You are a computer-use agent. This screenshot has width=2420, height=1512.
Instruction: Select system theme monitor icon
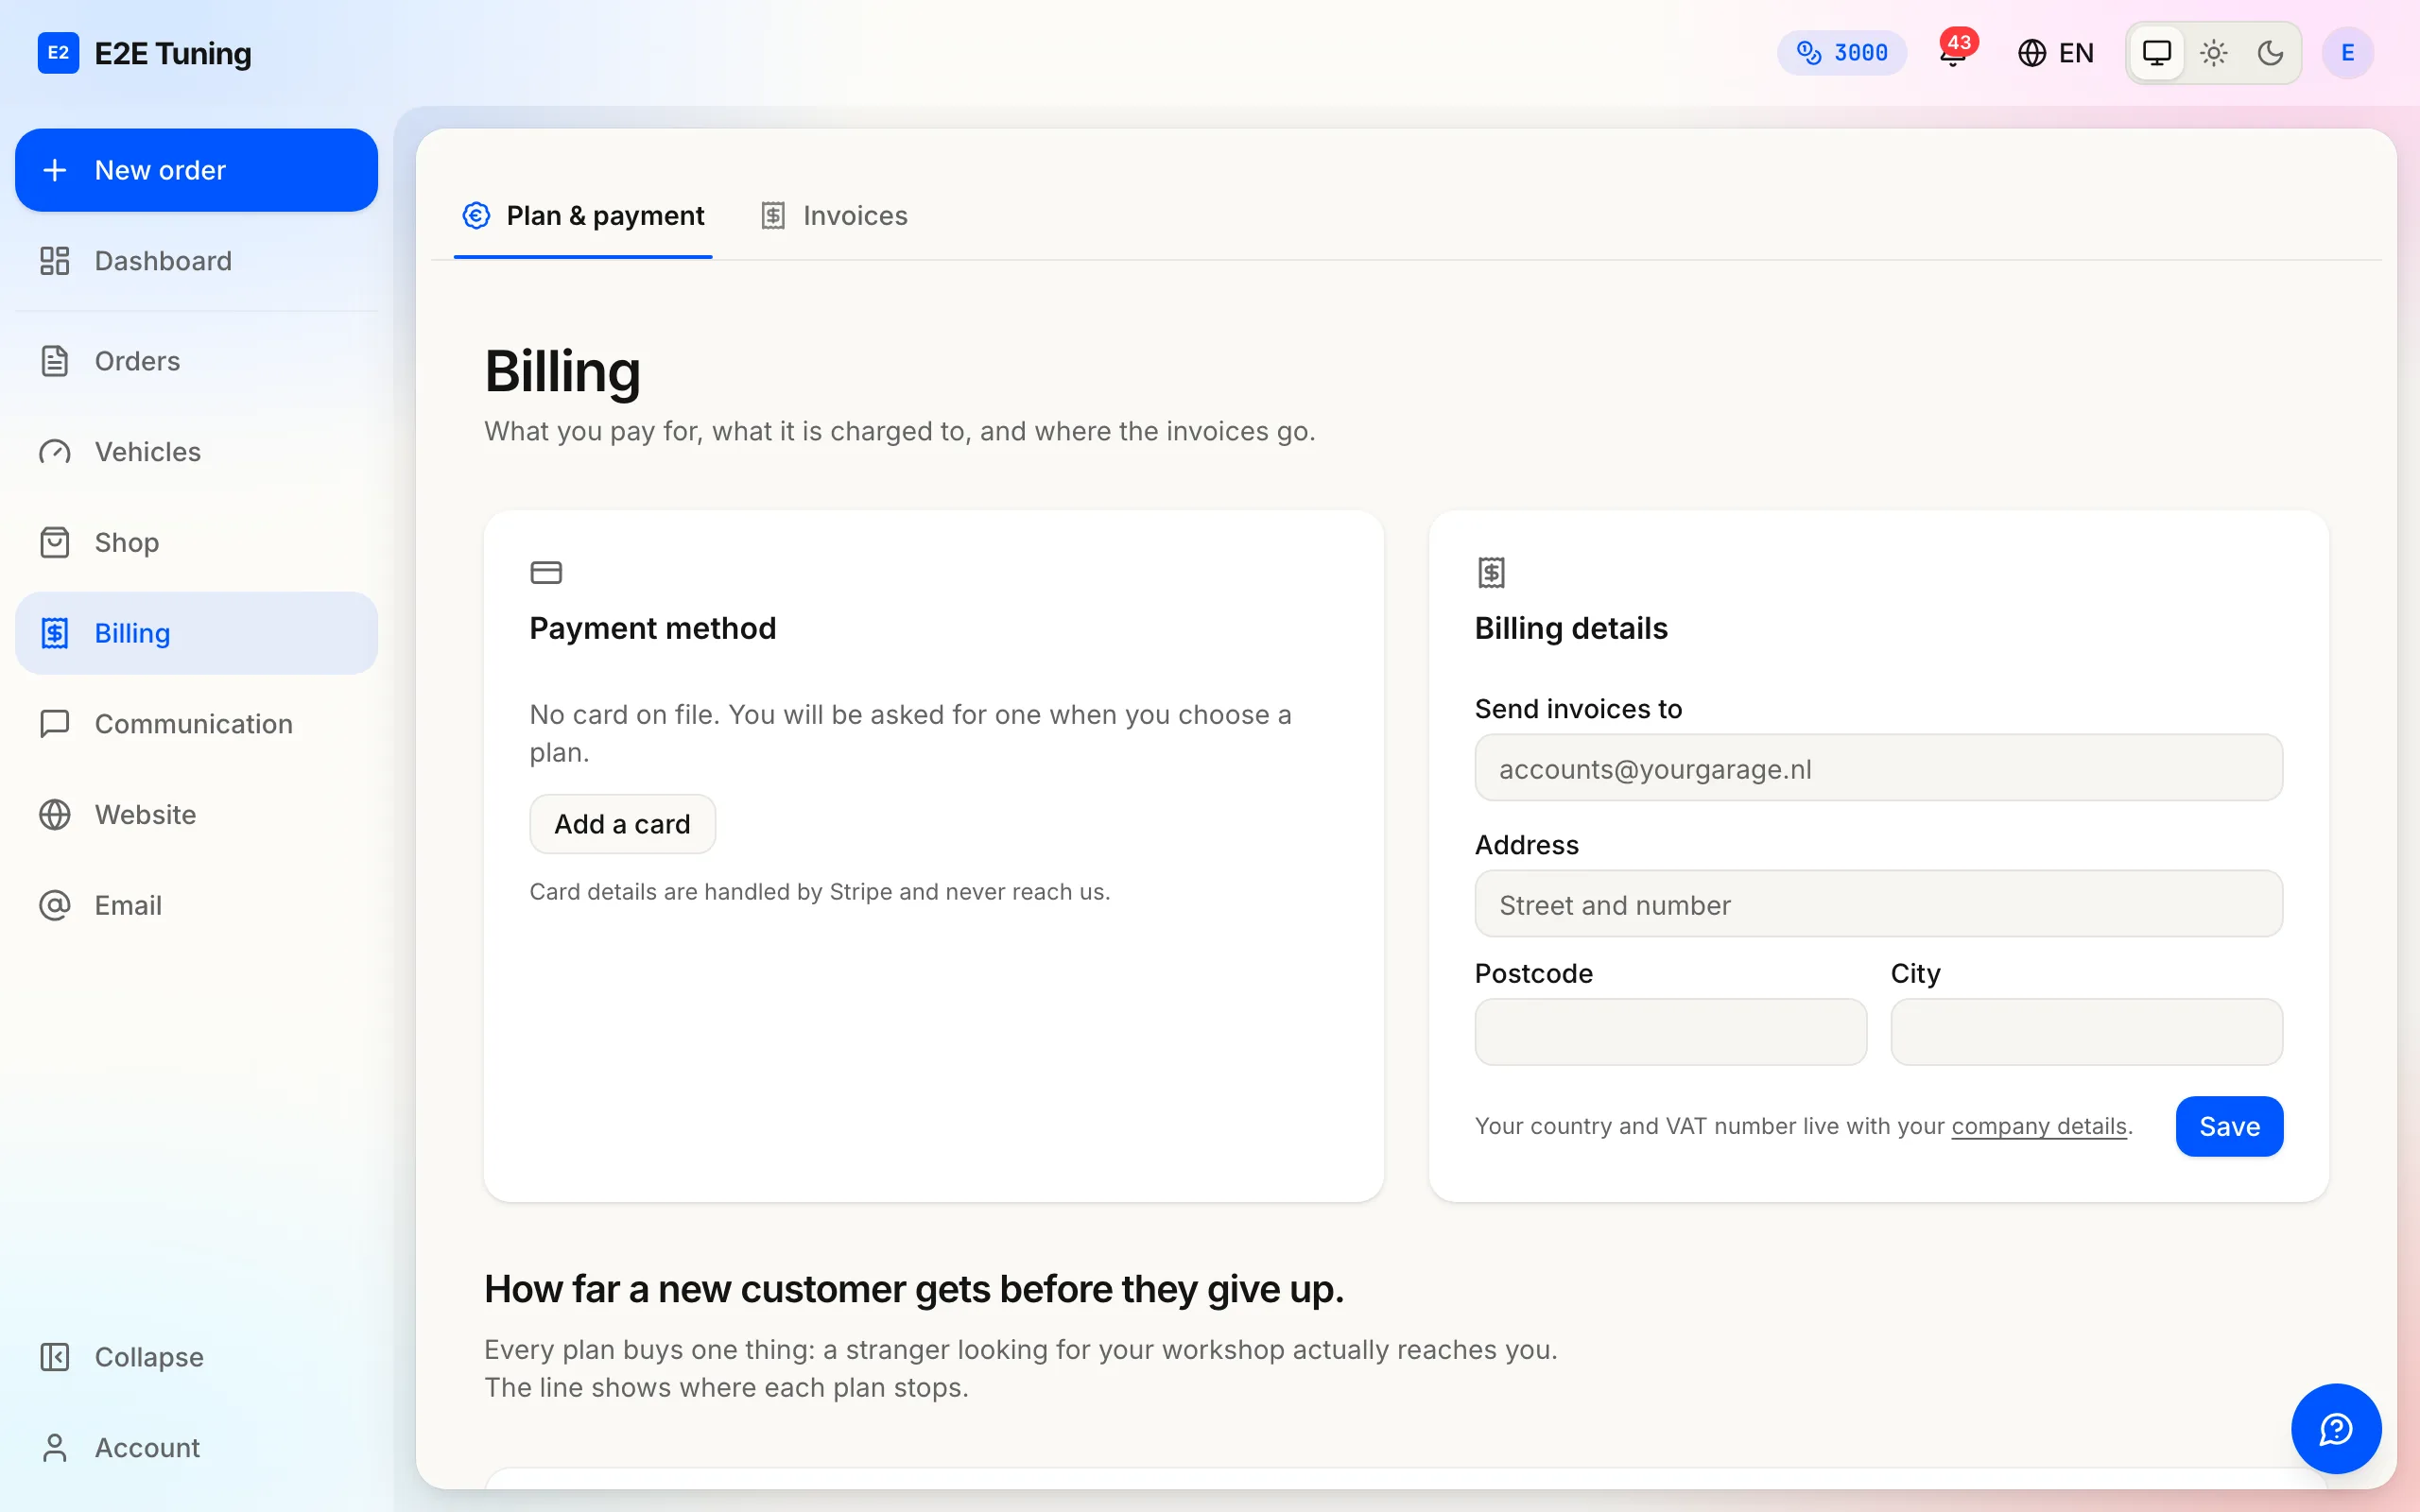[2157, 53]
